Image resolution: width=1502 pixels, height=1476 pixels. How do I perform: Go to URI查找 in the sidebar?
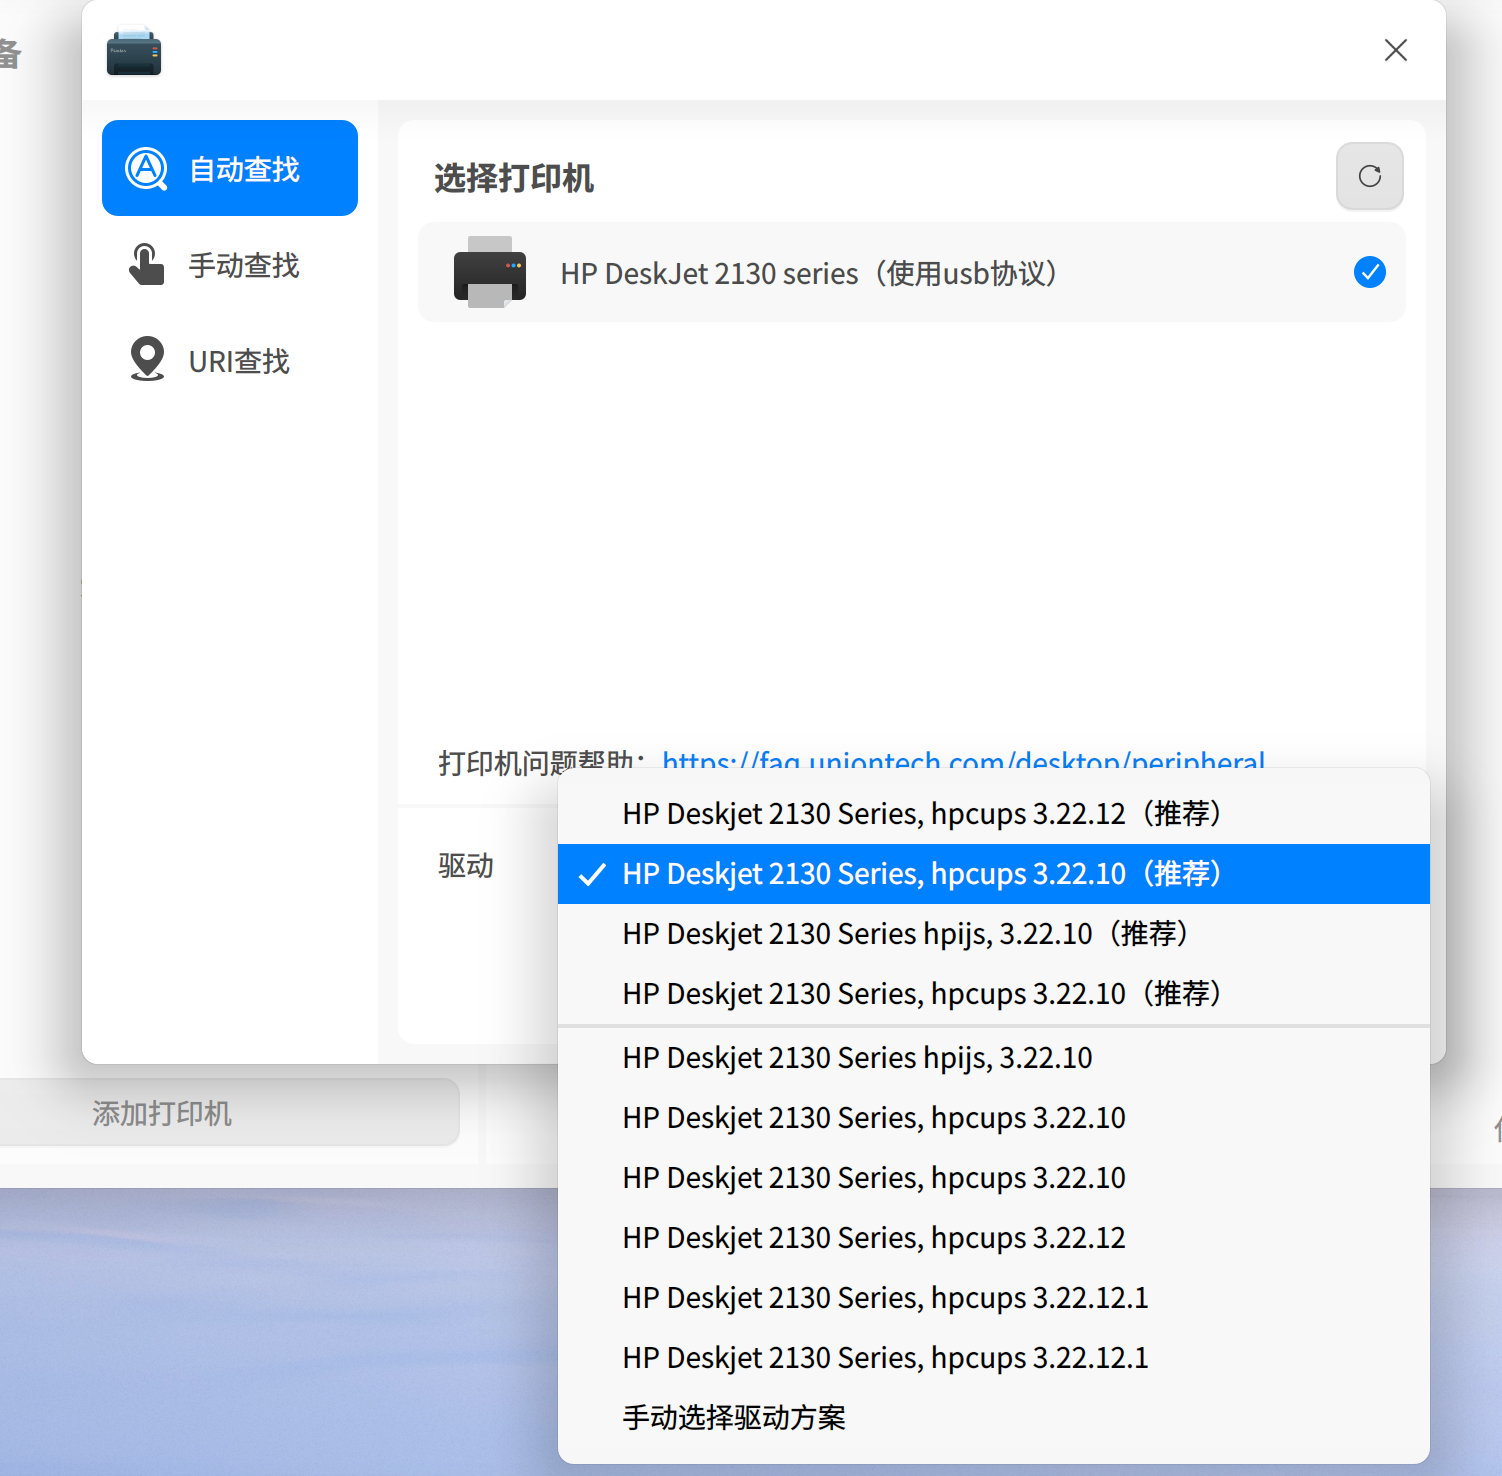230,360
